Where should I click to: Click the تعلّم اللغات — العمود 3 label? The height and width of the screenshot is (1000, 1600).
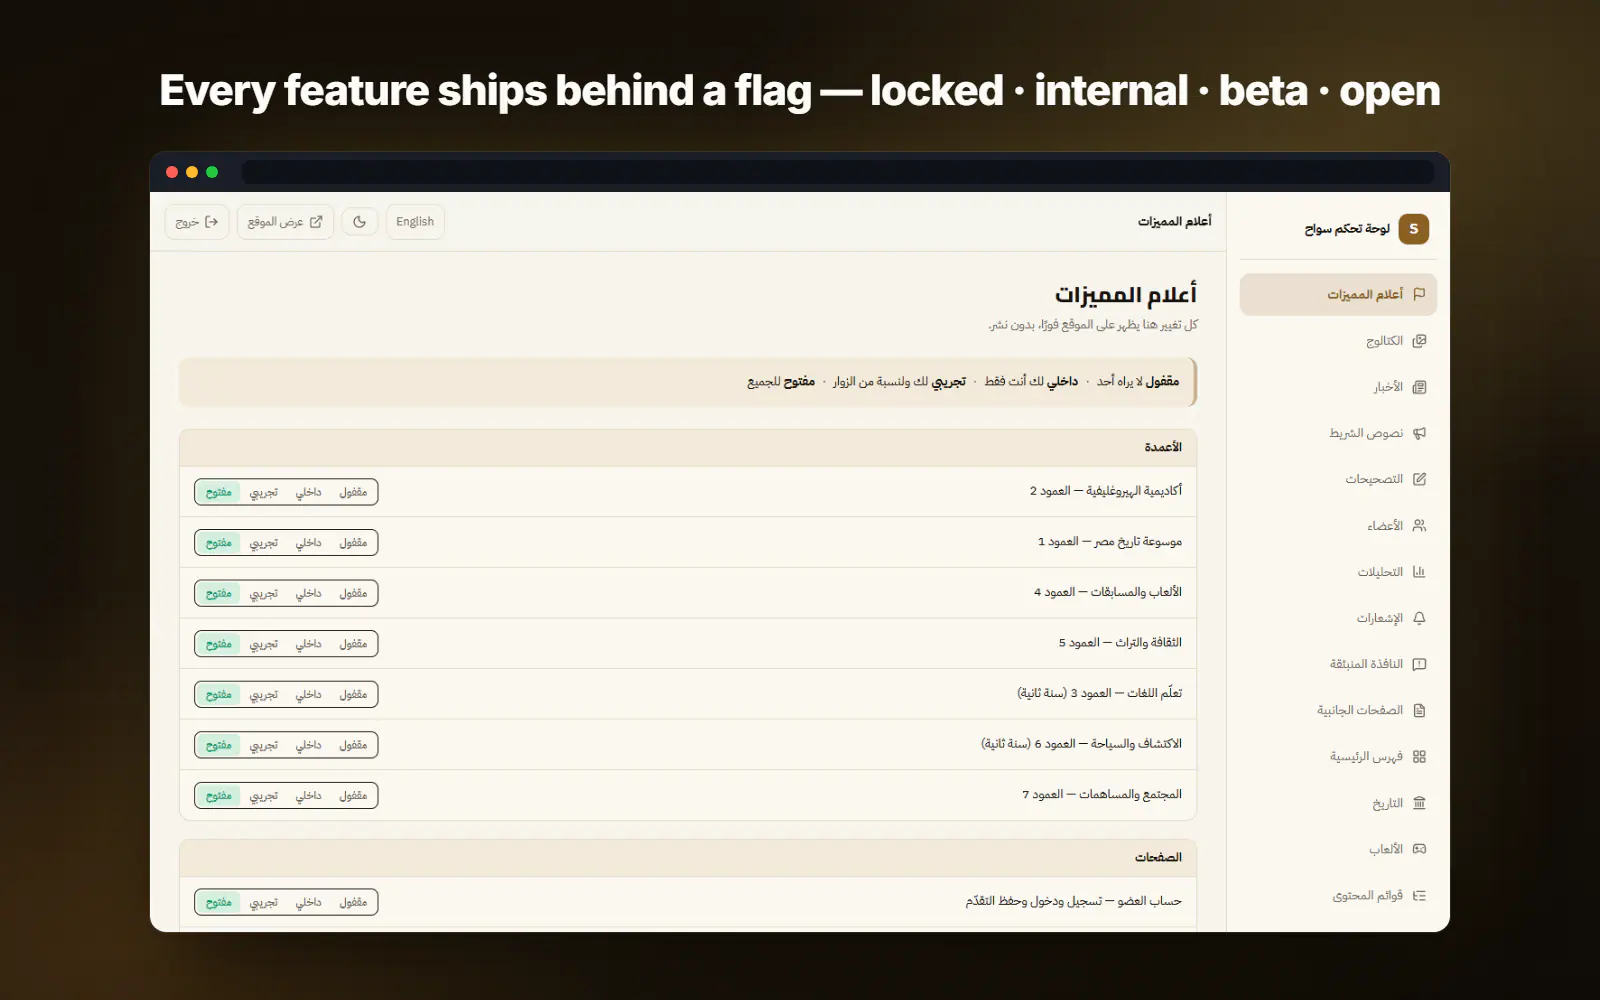[x=1099, y=693]
